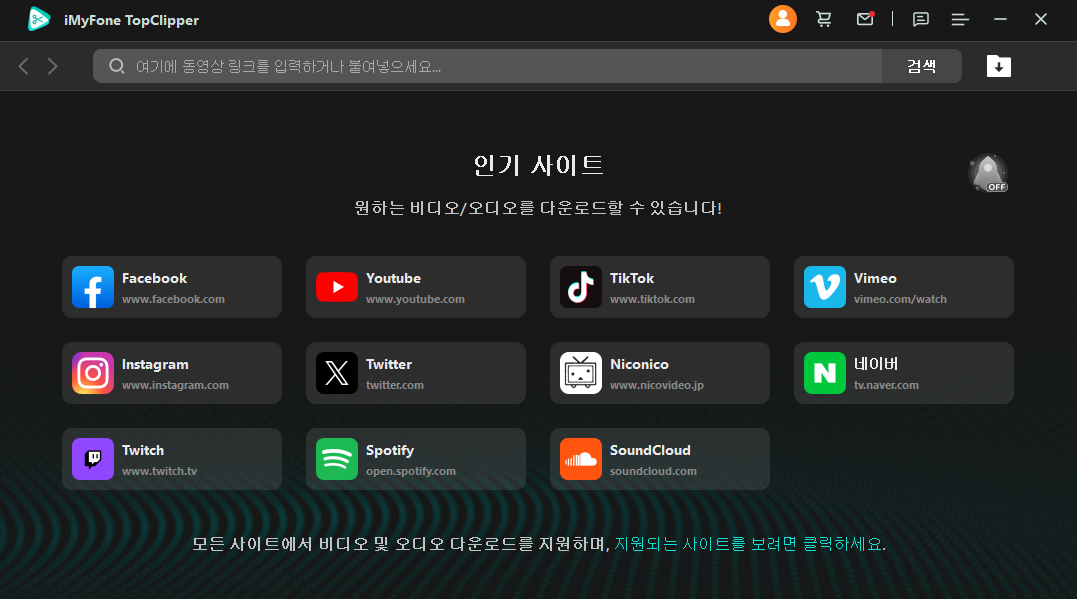Toggle the rocket boost OFF switch

(x=988, y=173)
